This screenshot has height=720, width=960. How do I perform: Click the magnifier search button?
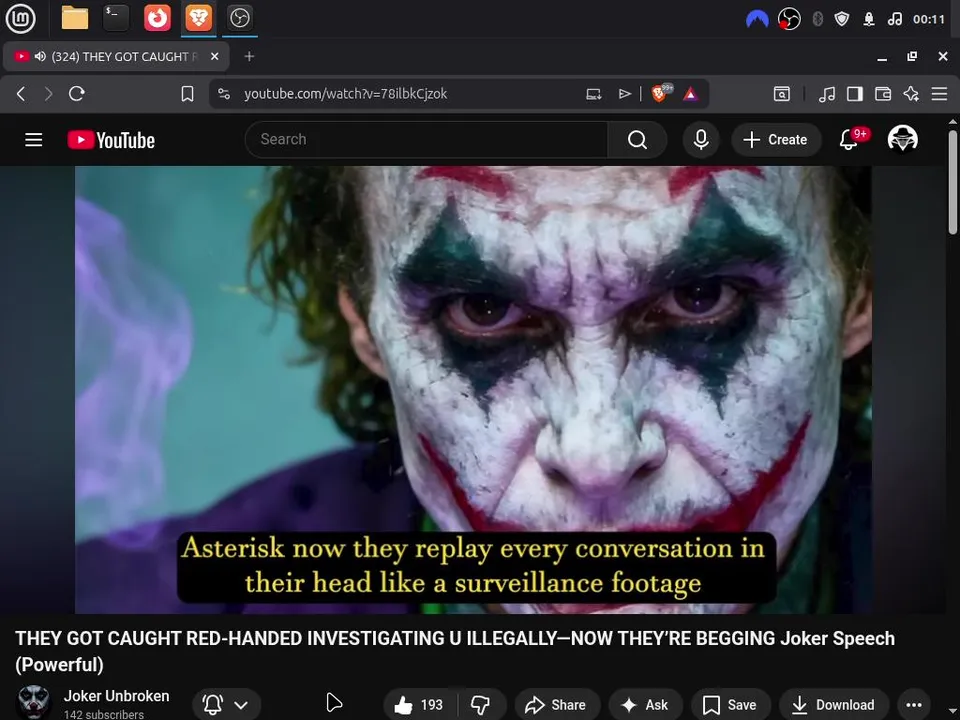[x=637, y=140]
